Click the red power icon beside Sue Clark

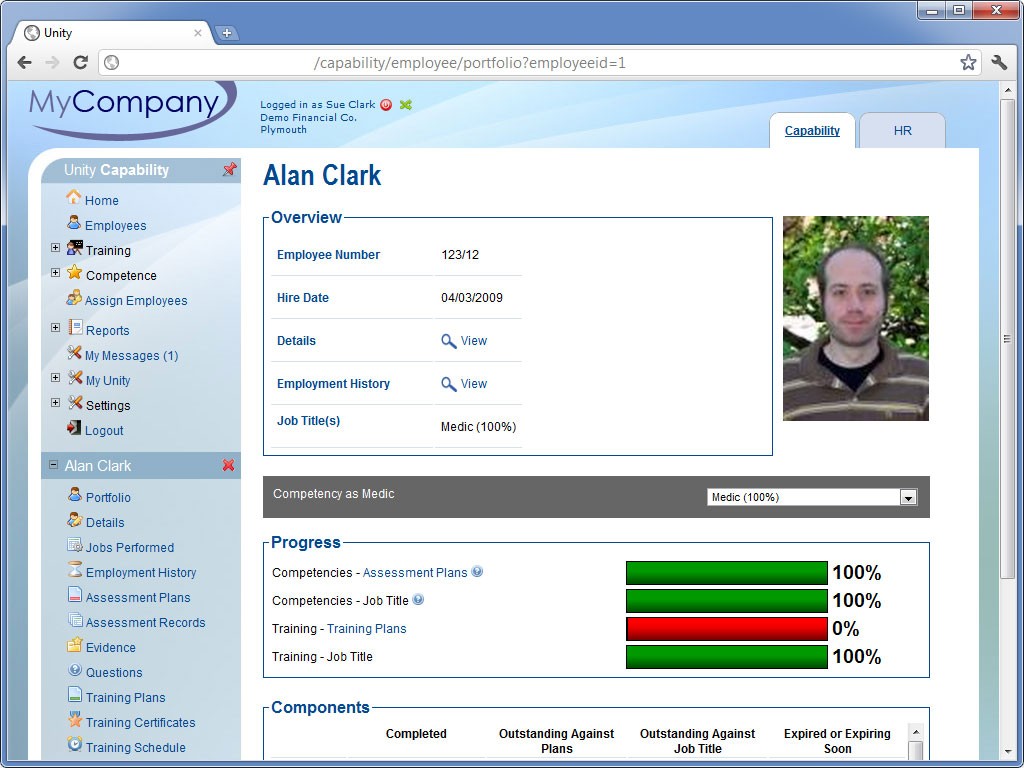(386, 104)
